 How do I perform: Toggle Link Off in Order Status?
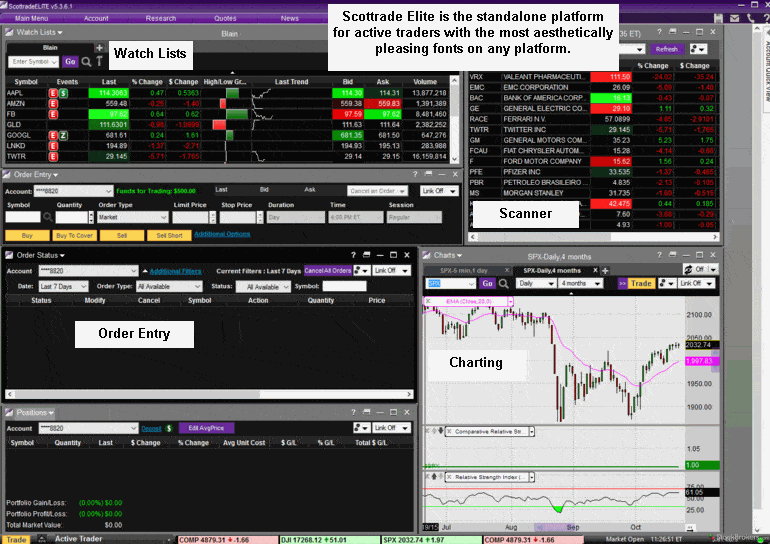click(391, 271)
